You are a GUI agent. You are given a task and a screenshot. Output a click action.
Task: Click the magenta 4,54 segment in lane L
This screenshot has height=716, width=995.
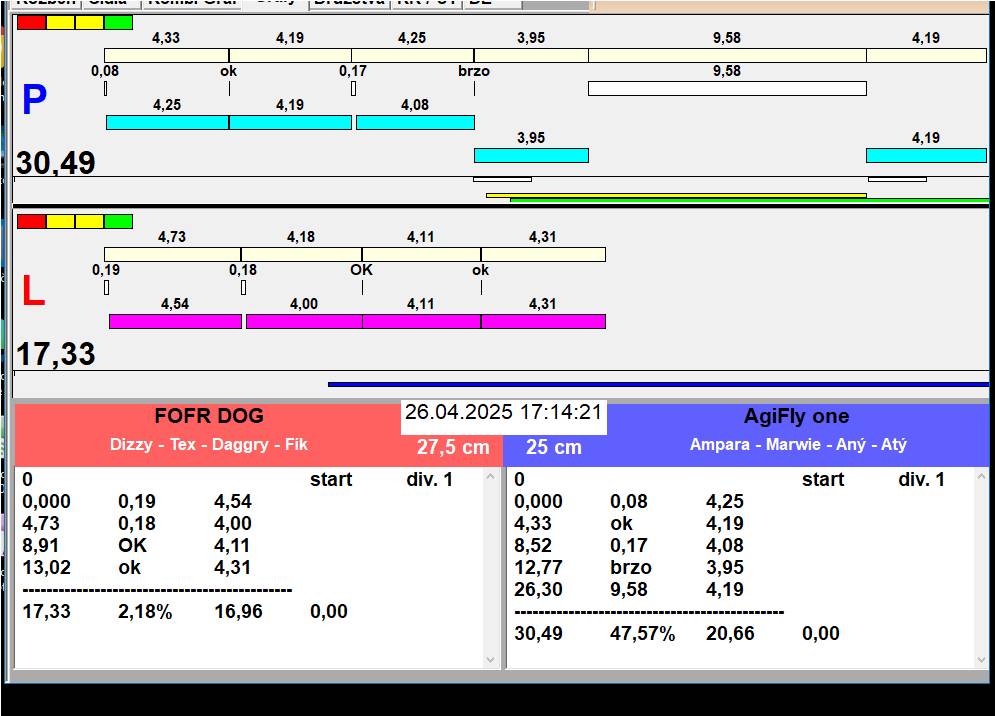click(175, 321)
